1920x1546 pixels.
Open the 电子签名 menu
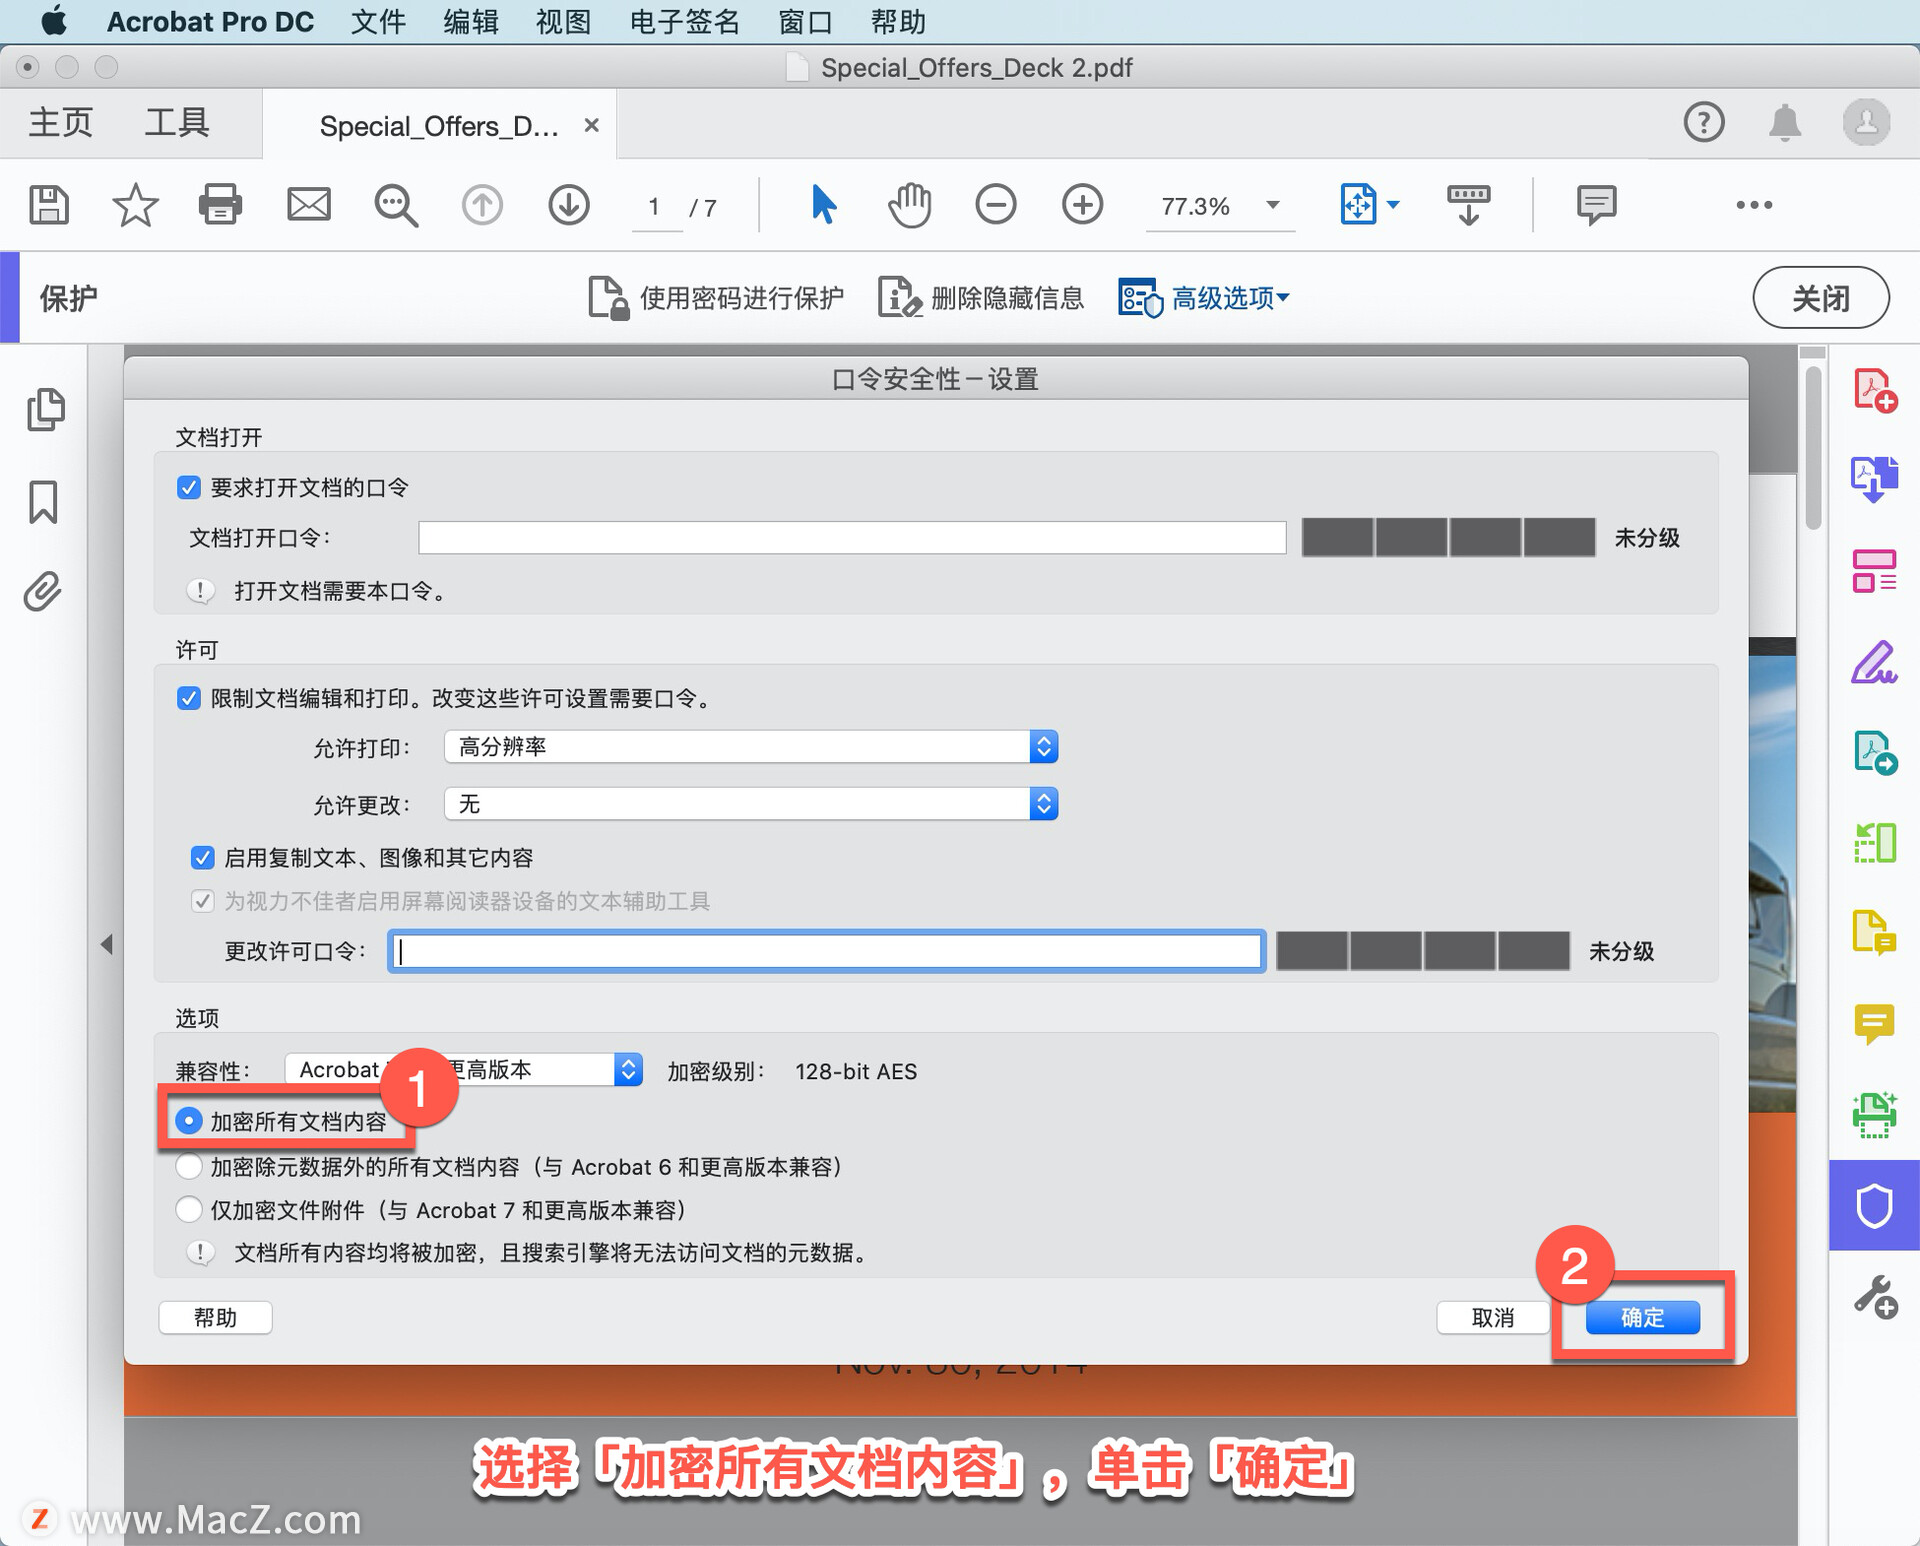click(684, 21)
